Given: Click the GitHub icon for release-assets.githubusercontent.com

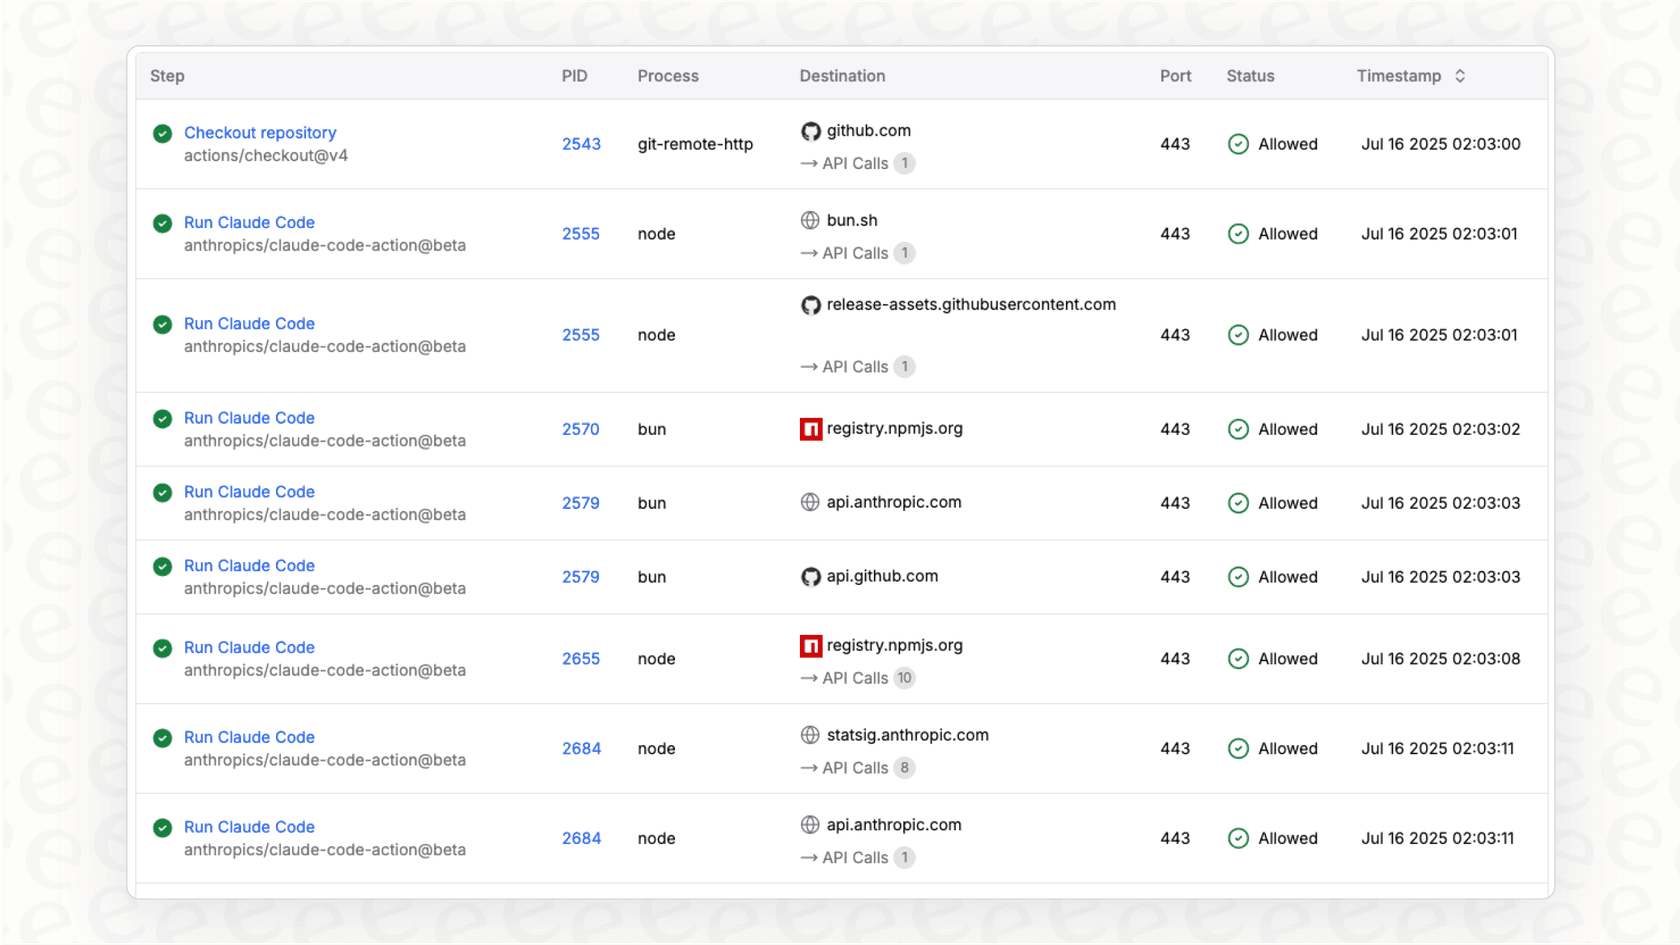Looking at the screenshot, I should click(x=810, y=304).
